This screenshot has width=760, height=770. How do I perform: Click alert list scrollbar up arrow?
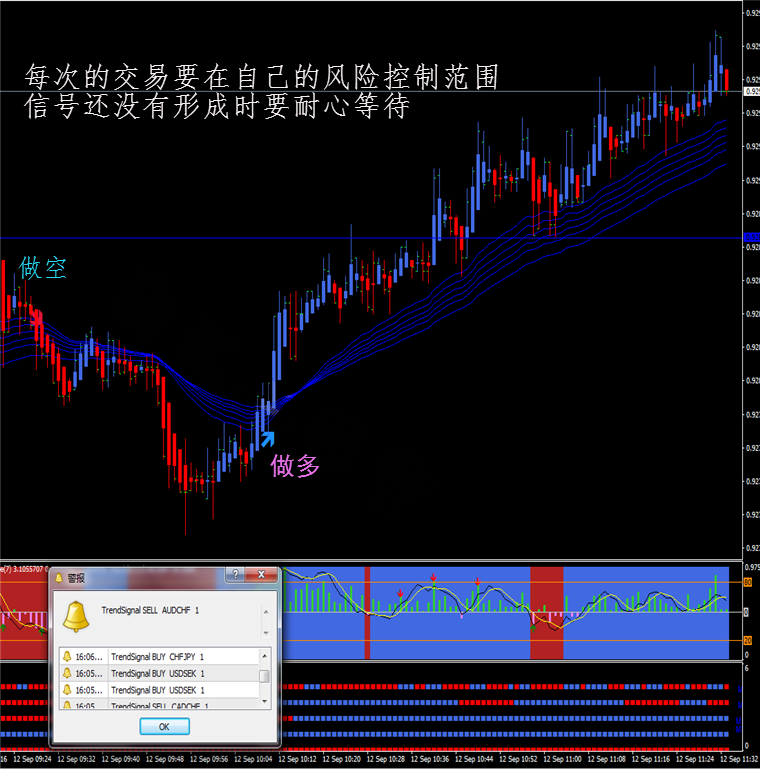(264, 656)
